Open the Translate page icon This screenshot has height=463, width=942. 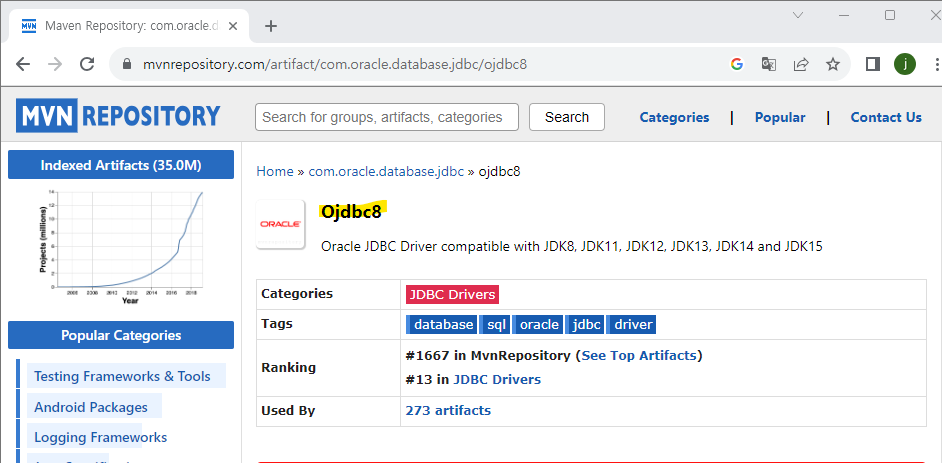[x=768, y=64]
